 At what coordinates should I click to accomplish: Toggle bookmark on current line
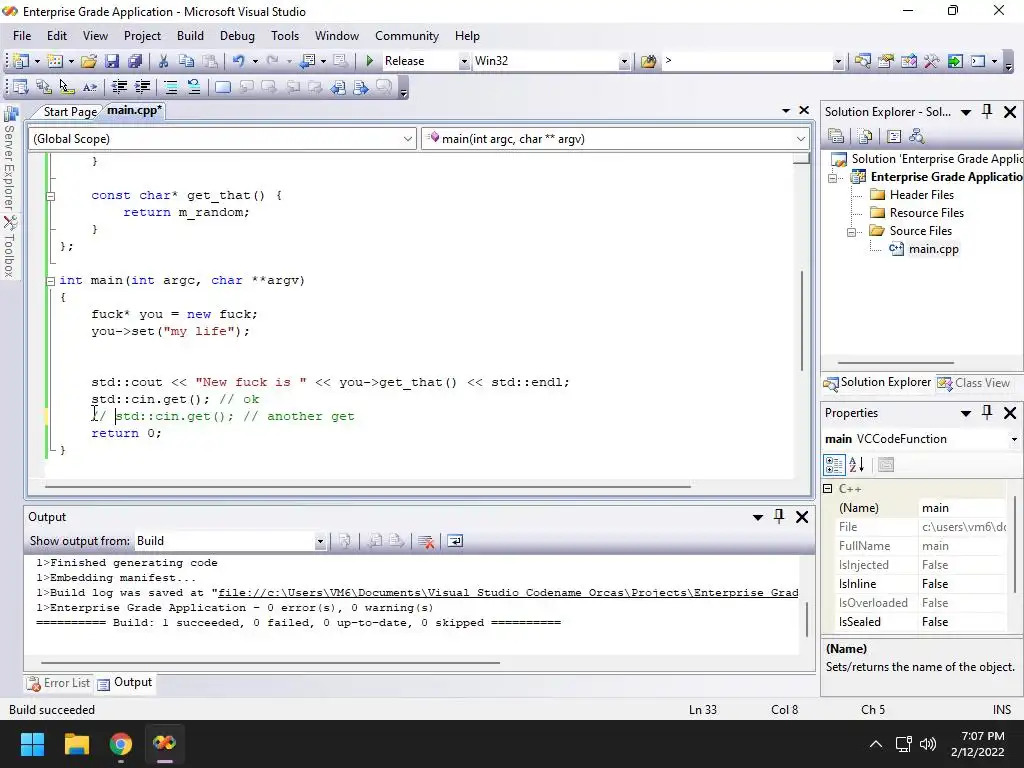(223, 87)
